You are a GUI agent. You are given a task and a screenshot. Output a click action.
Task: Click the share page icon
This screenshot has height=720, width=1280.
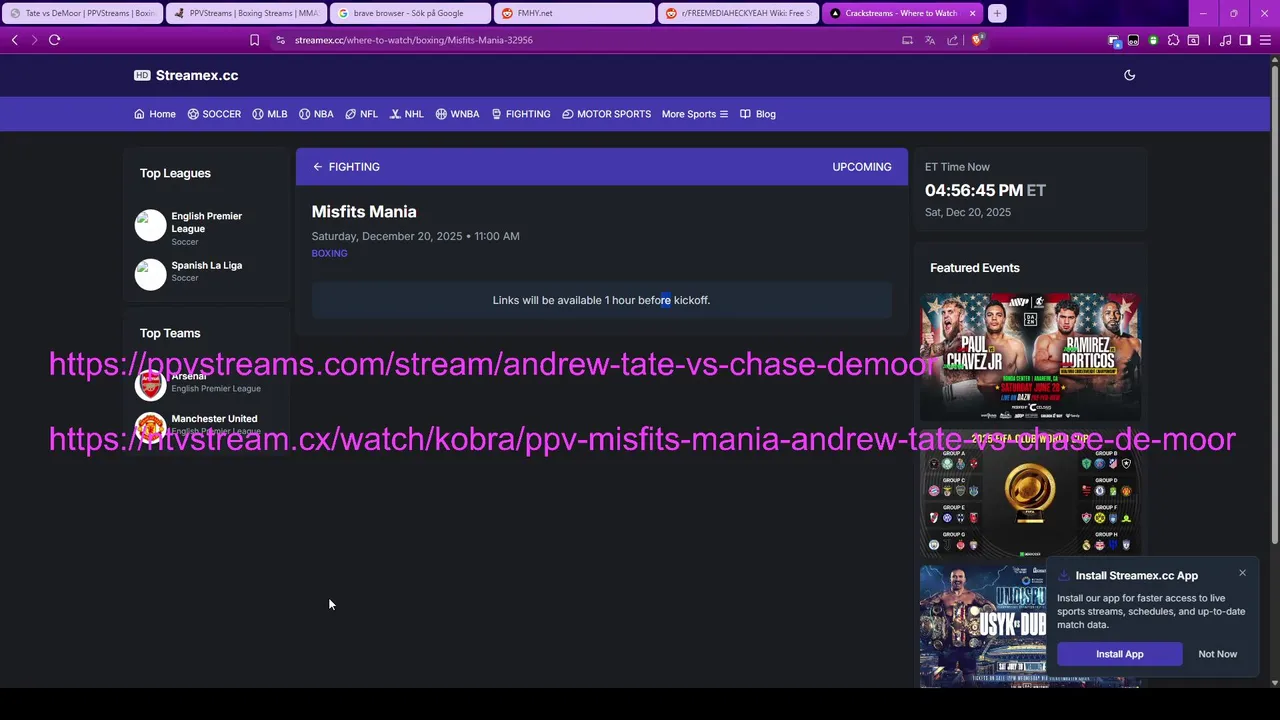click(952, 40)
